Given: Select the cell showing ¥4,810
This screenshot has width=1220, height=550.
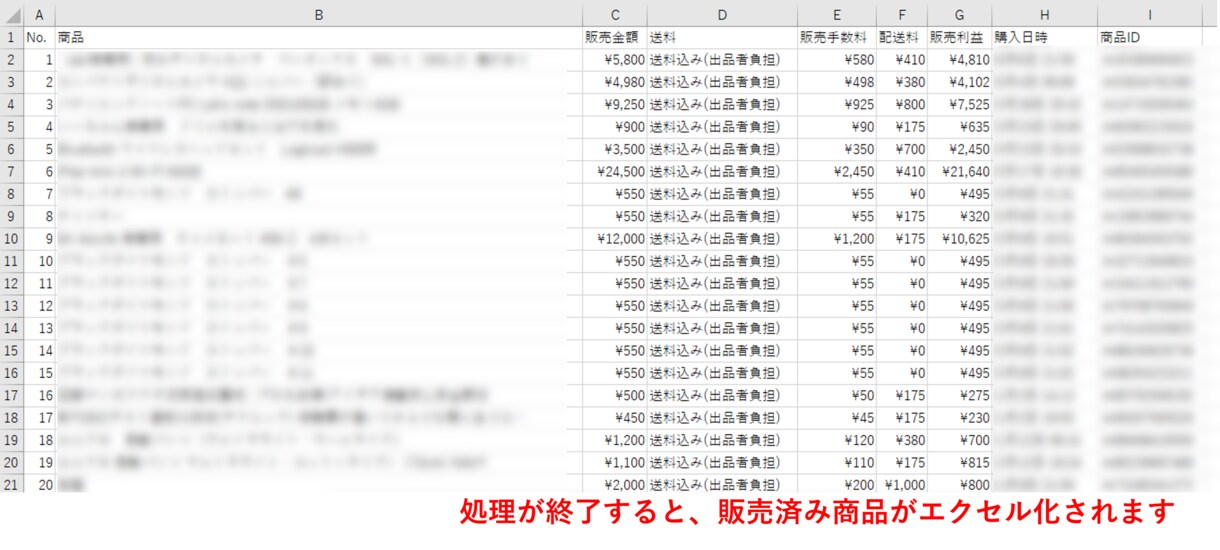Looking at the screenshot, I should (960, 60).
